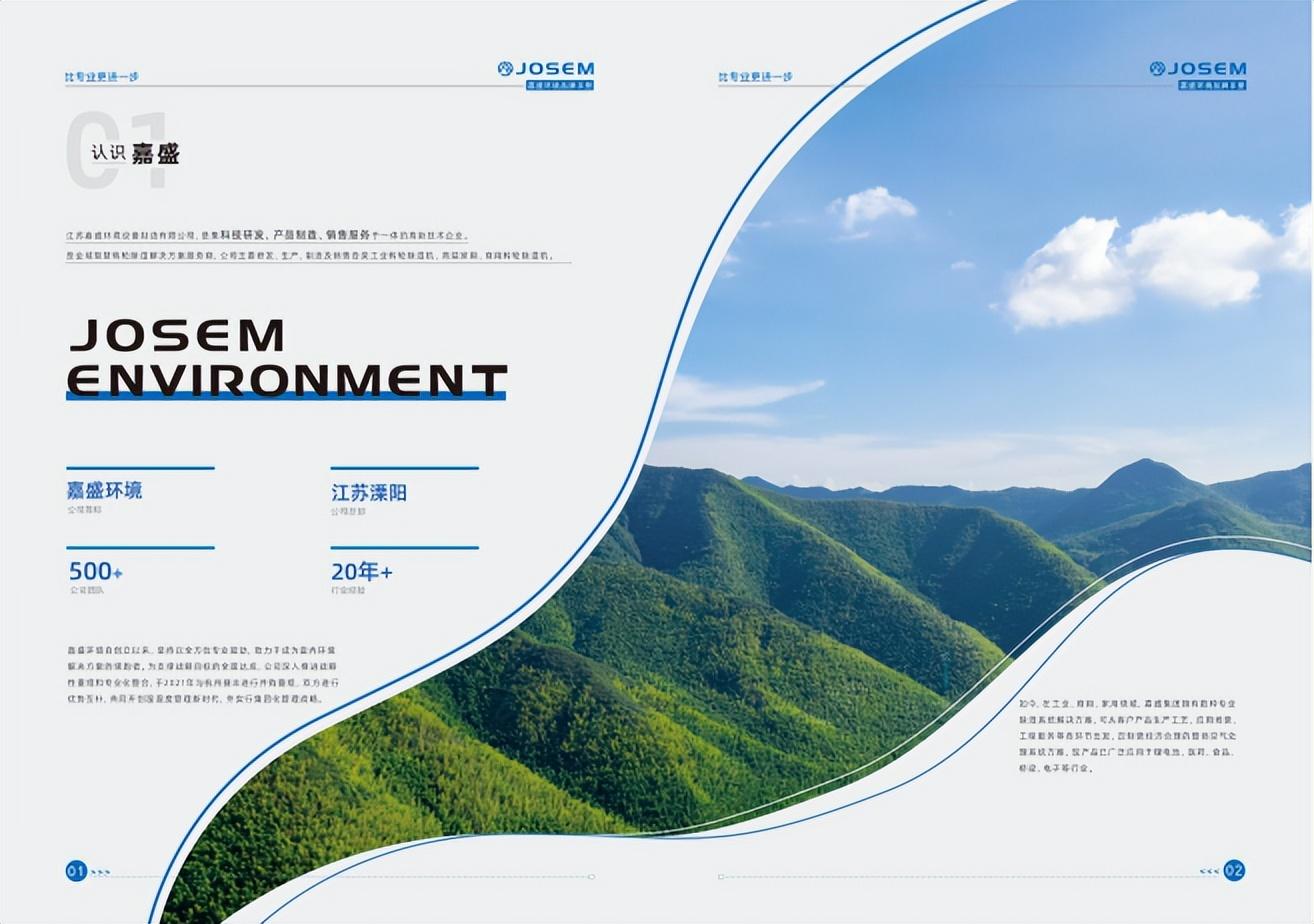This screenshot has height=924, width=1314.
Task: Click the blue 01 page number badge
Action: (x=77, y=871)
